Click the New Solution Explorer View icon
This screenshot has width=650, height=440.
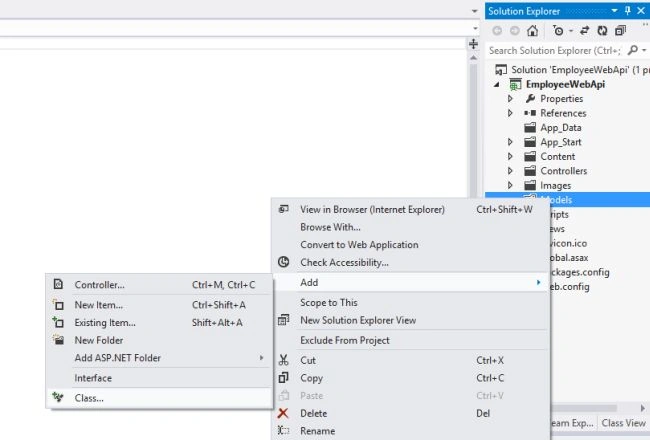pyautogui.click(x=284, y=320)
